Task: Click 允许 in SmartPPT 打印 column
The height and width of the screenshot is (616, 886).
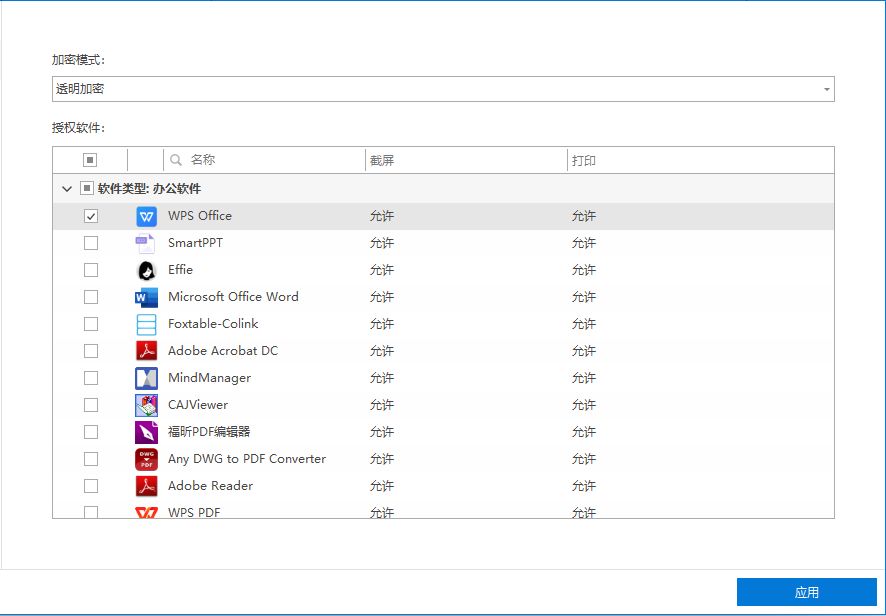Action: [584, 243]
